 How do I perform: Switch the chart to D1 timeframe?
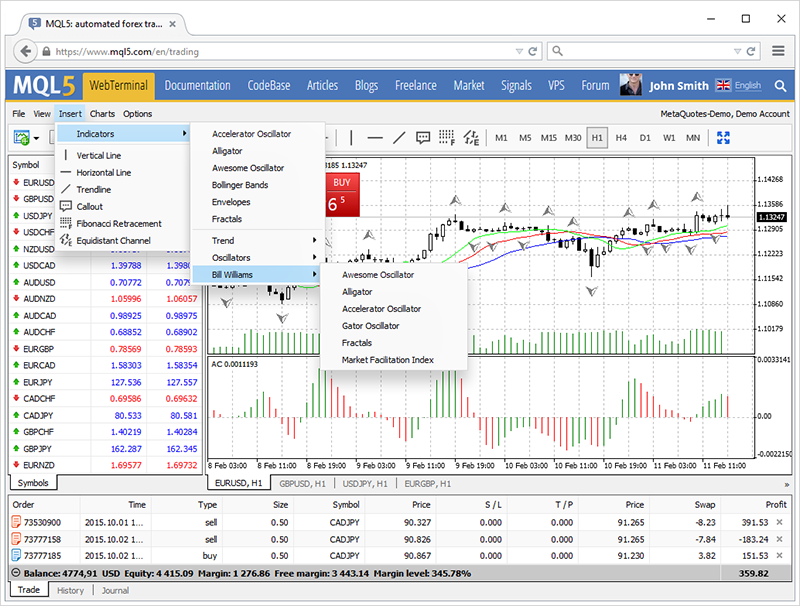645,139
